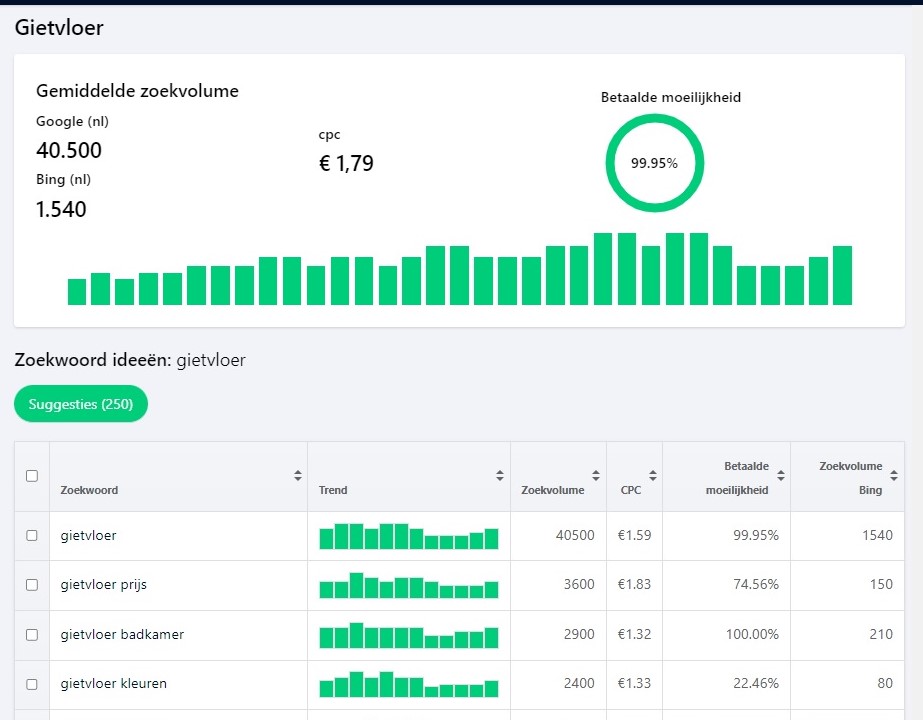Click the Zoekwoord ideeën: gietvloer heading
This screenshot has height=720, width=923.
point(130,360)
